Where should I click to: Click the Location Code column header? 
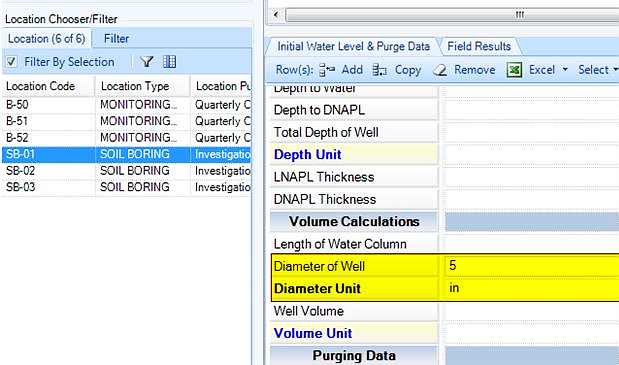[x=48, y=86]
